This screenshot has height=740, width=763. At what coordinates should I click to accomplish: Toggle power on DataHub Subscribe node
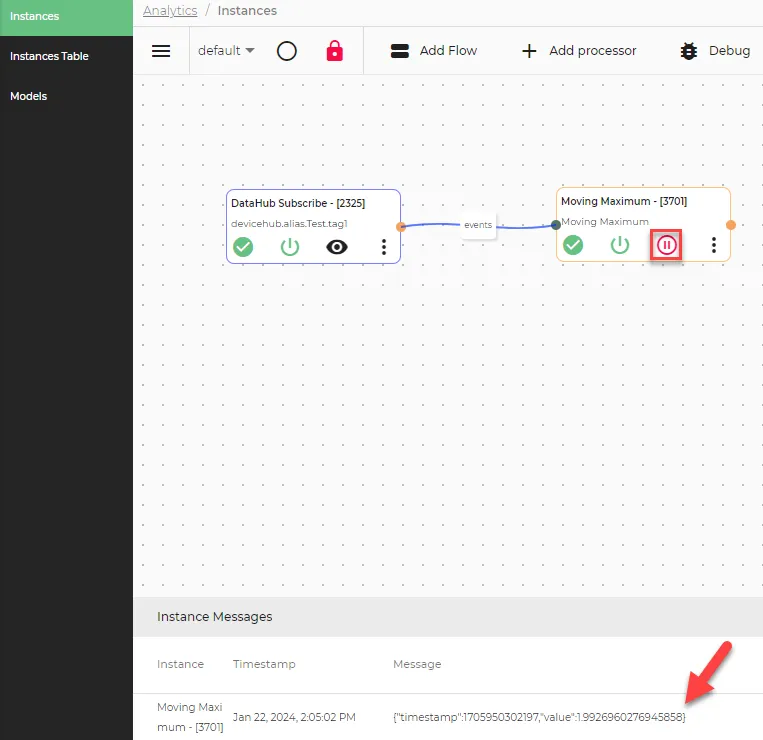(x=290, y=247)
